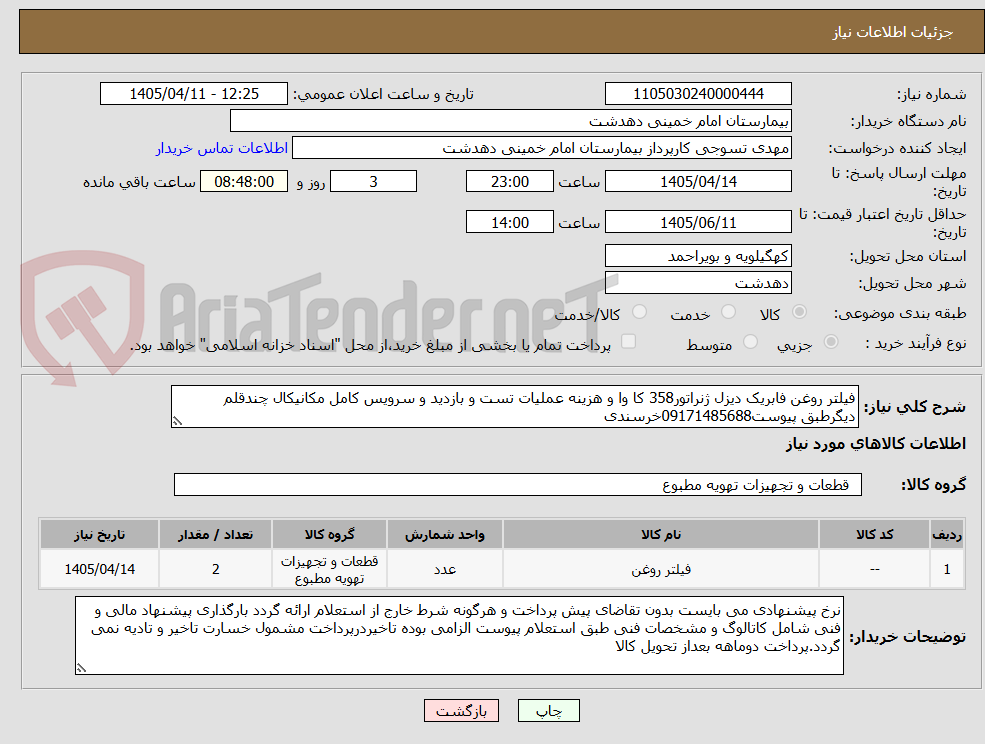The image size is (985, 744).
Task: Click the شماره نیاز number field
Action: [x=698, y=94]
